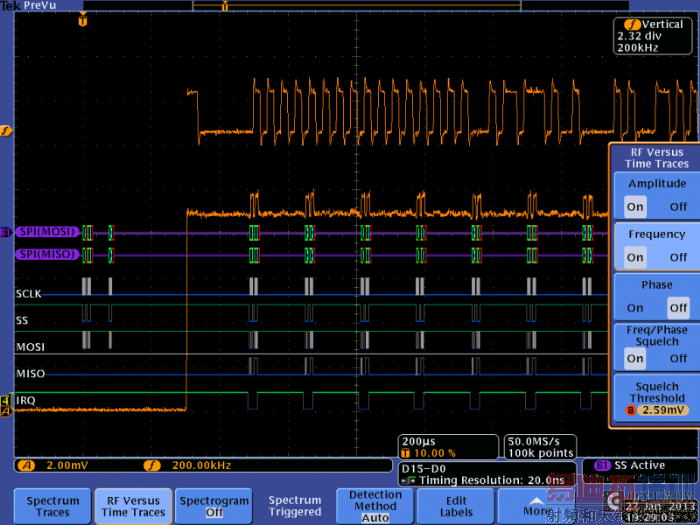Click the T icon in the 10.00 % readout

405,453
